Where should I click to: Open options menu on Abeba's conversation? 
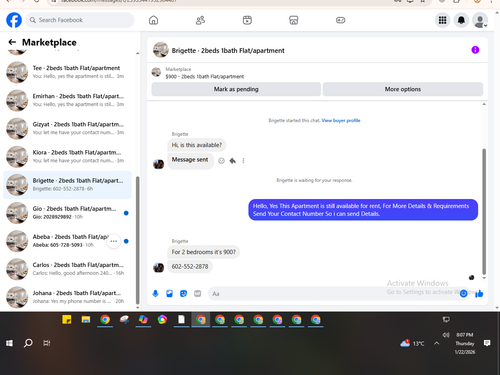tap(114, 241)
